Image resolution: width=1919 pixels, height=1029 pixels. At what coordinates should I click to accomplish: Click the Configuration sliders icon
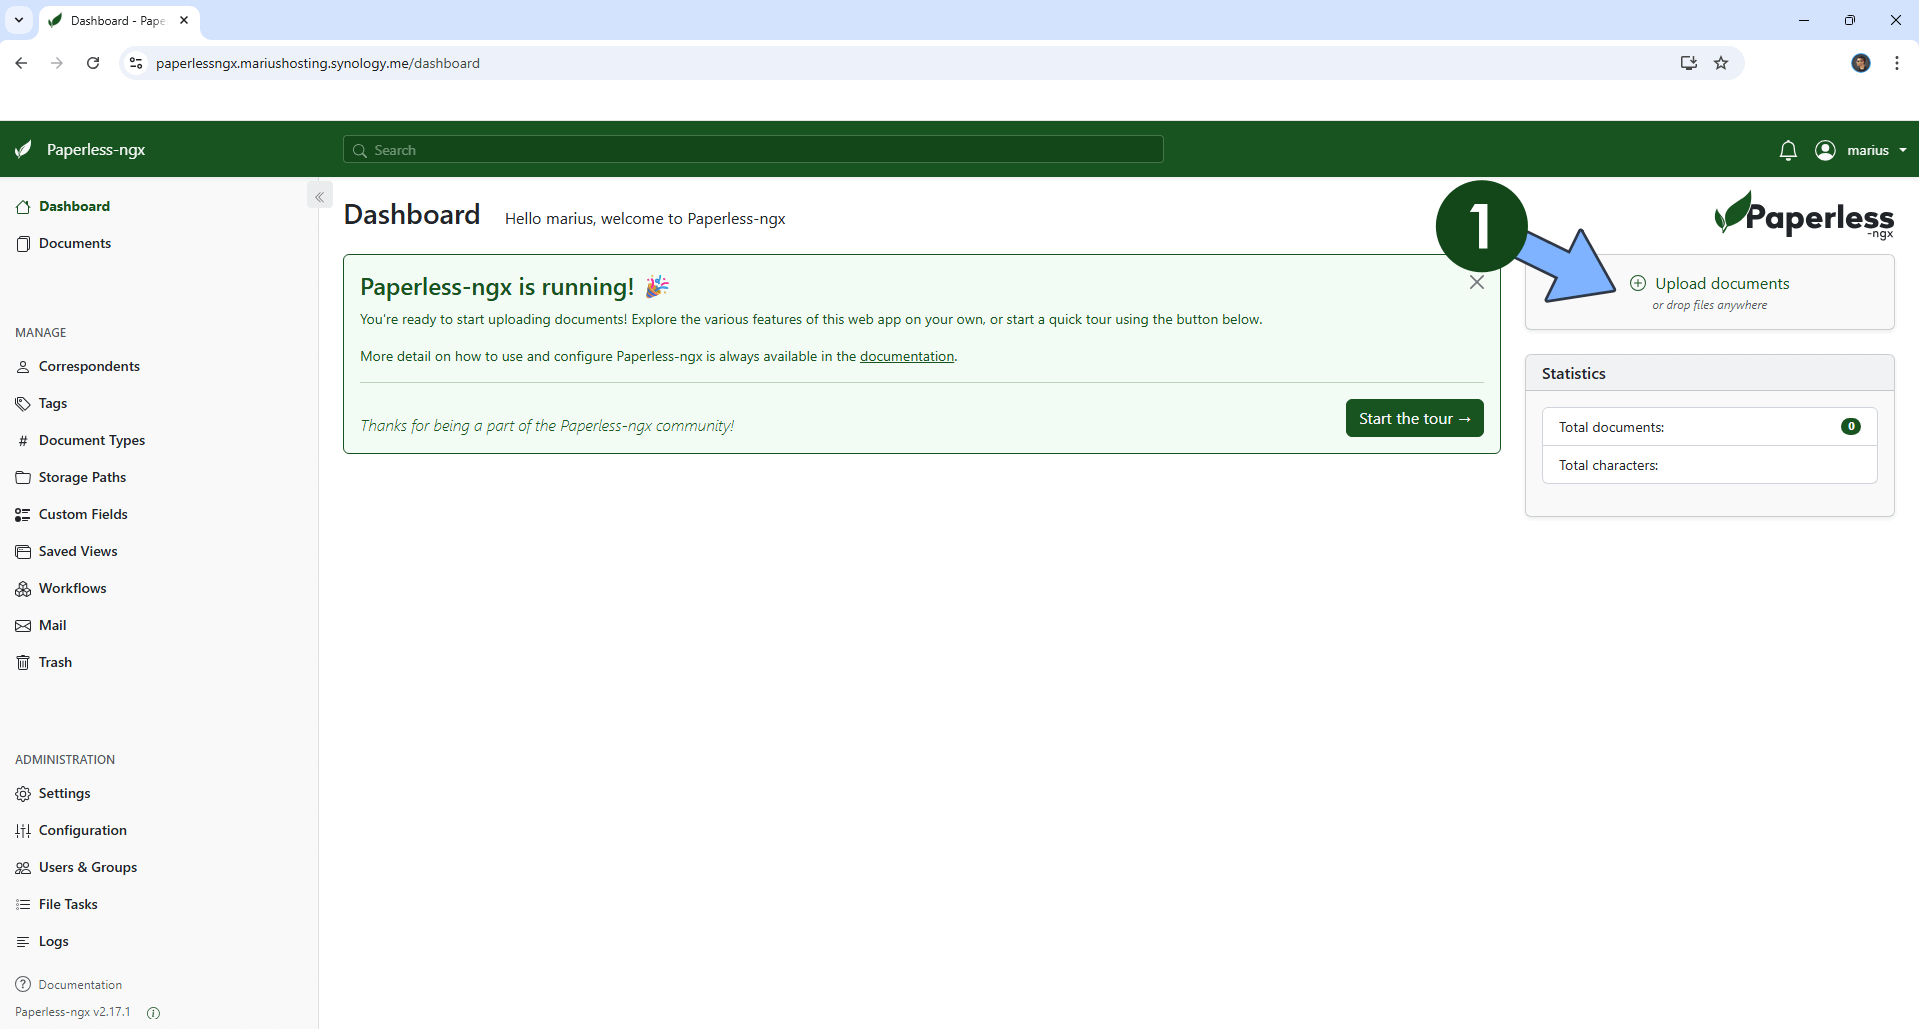[23, 831]
